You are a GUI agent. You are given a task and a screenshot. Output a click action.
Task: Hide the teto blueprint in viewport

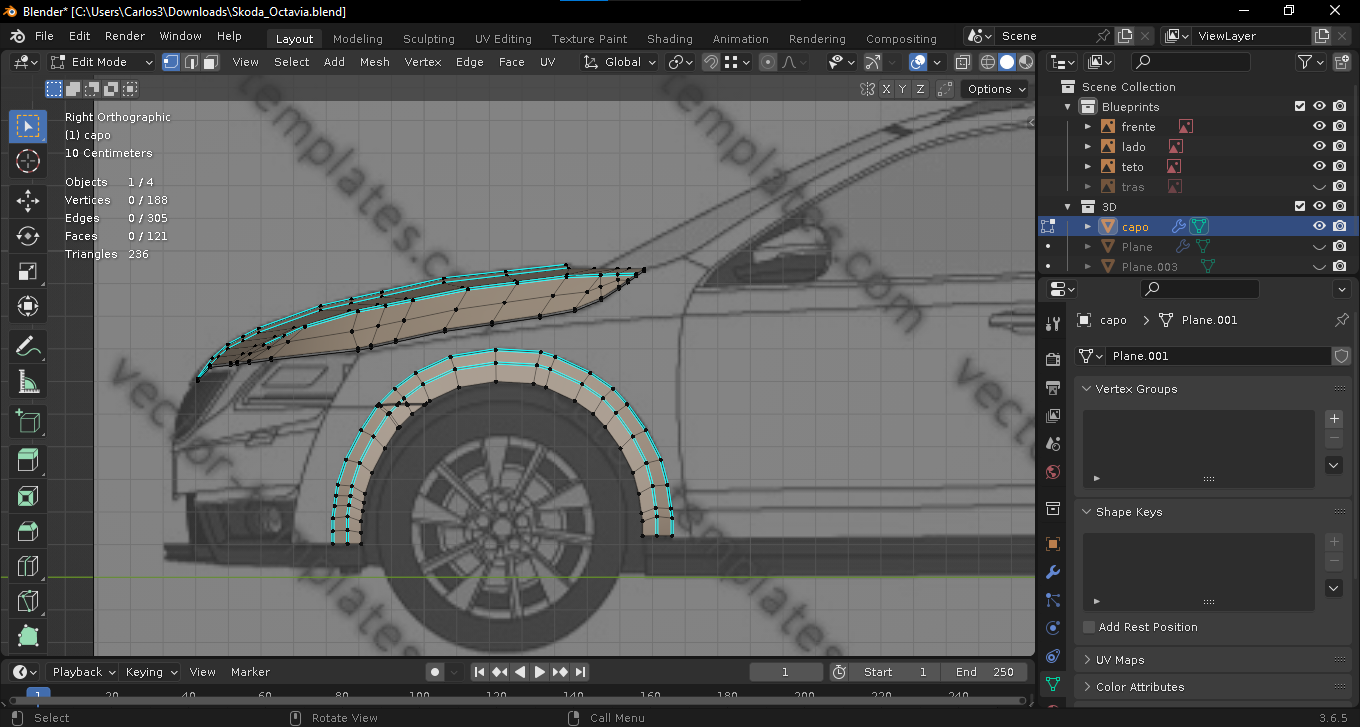click(x=1319, y=166)
